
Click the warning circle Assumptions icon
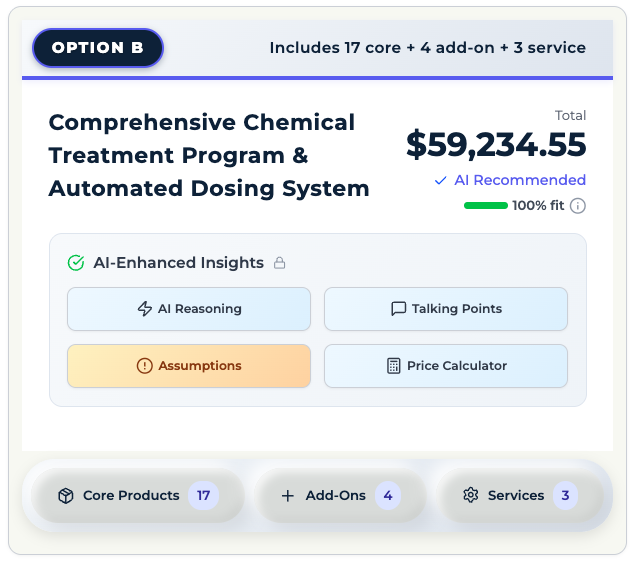pyautogui.click(x=145, y=366)
